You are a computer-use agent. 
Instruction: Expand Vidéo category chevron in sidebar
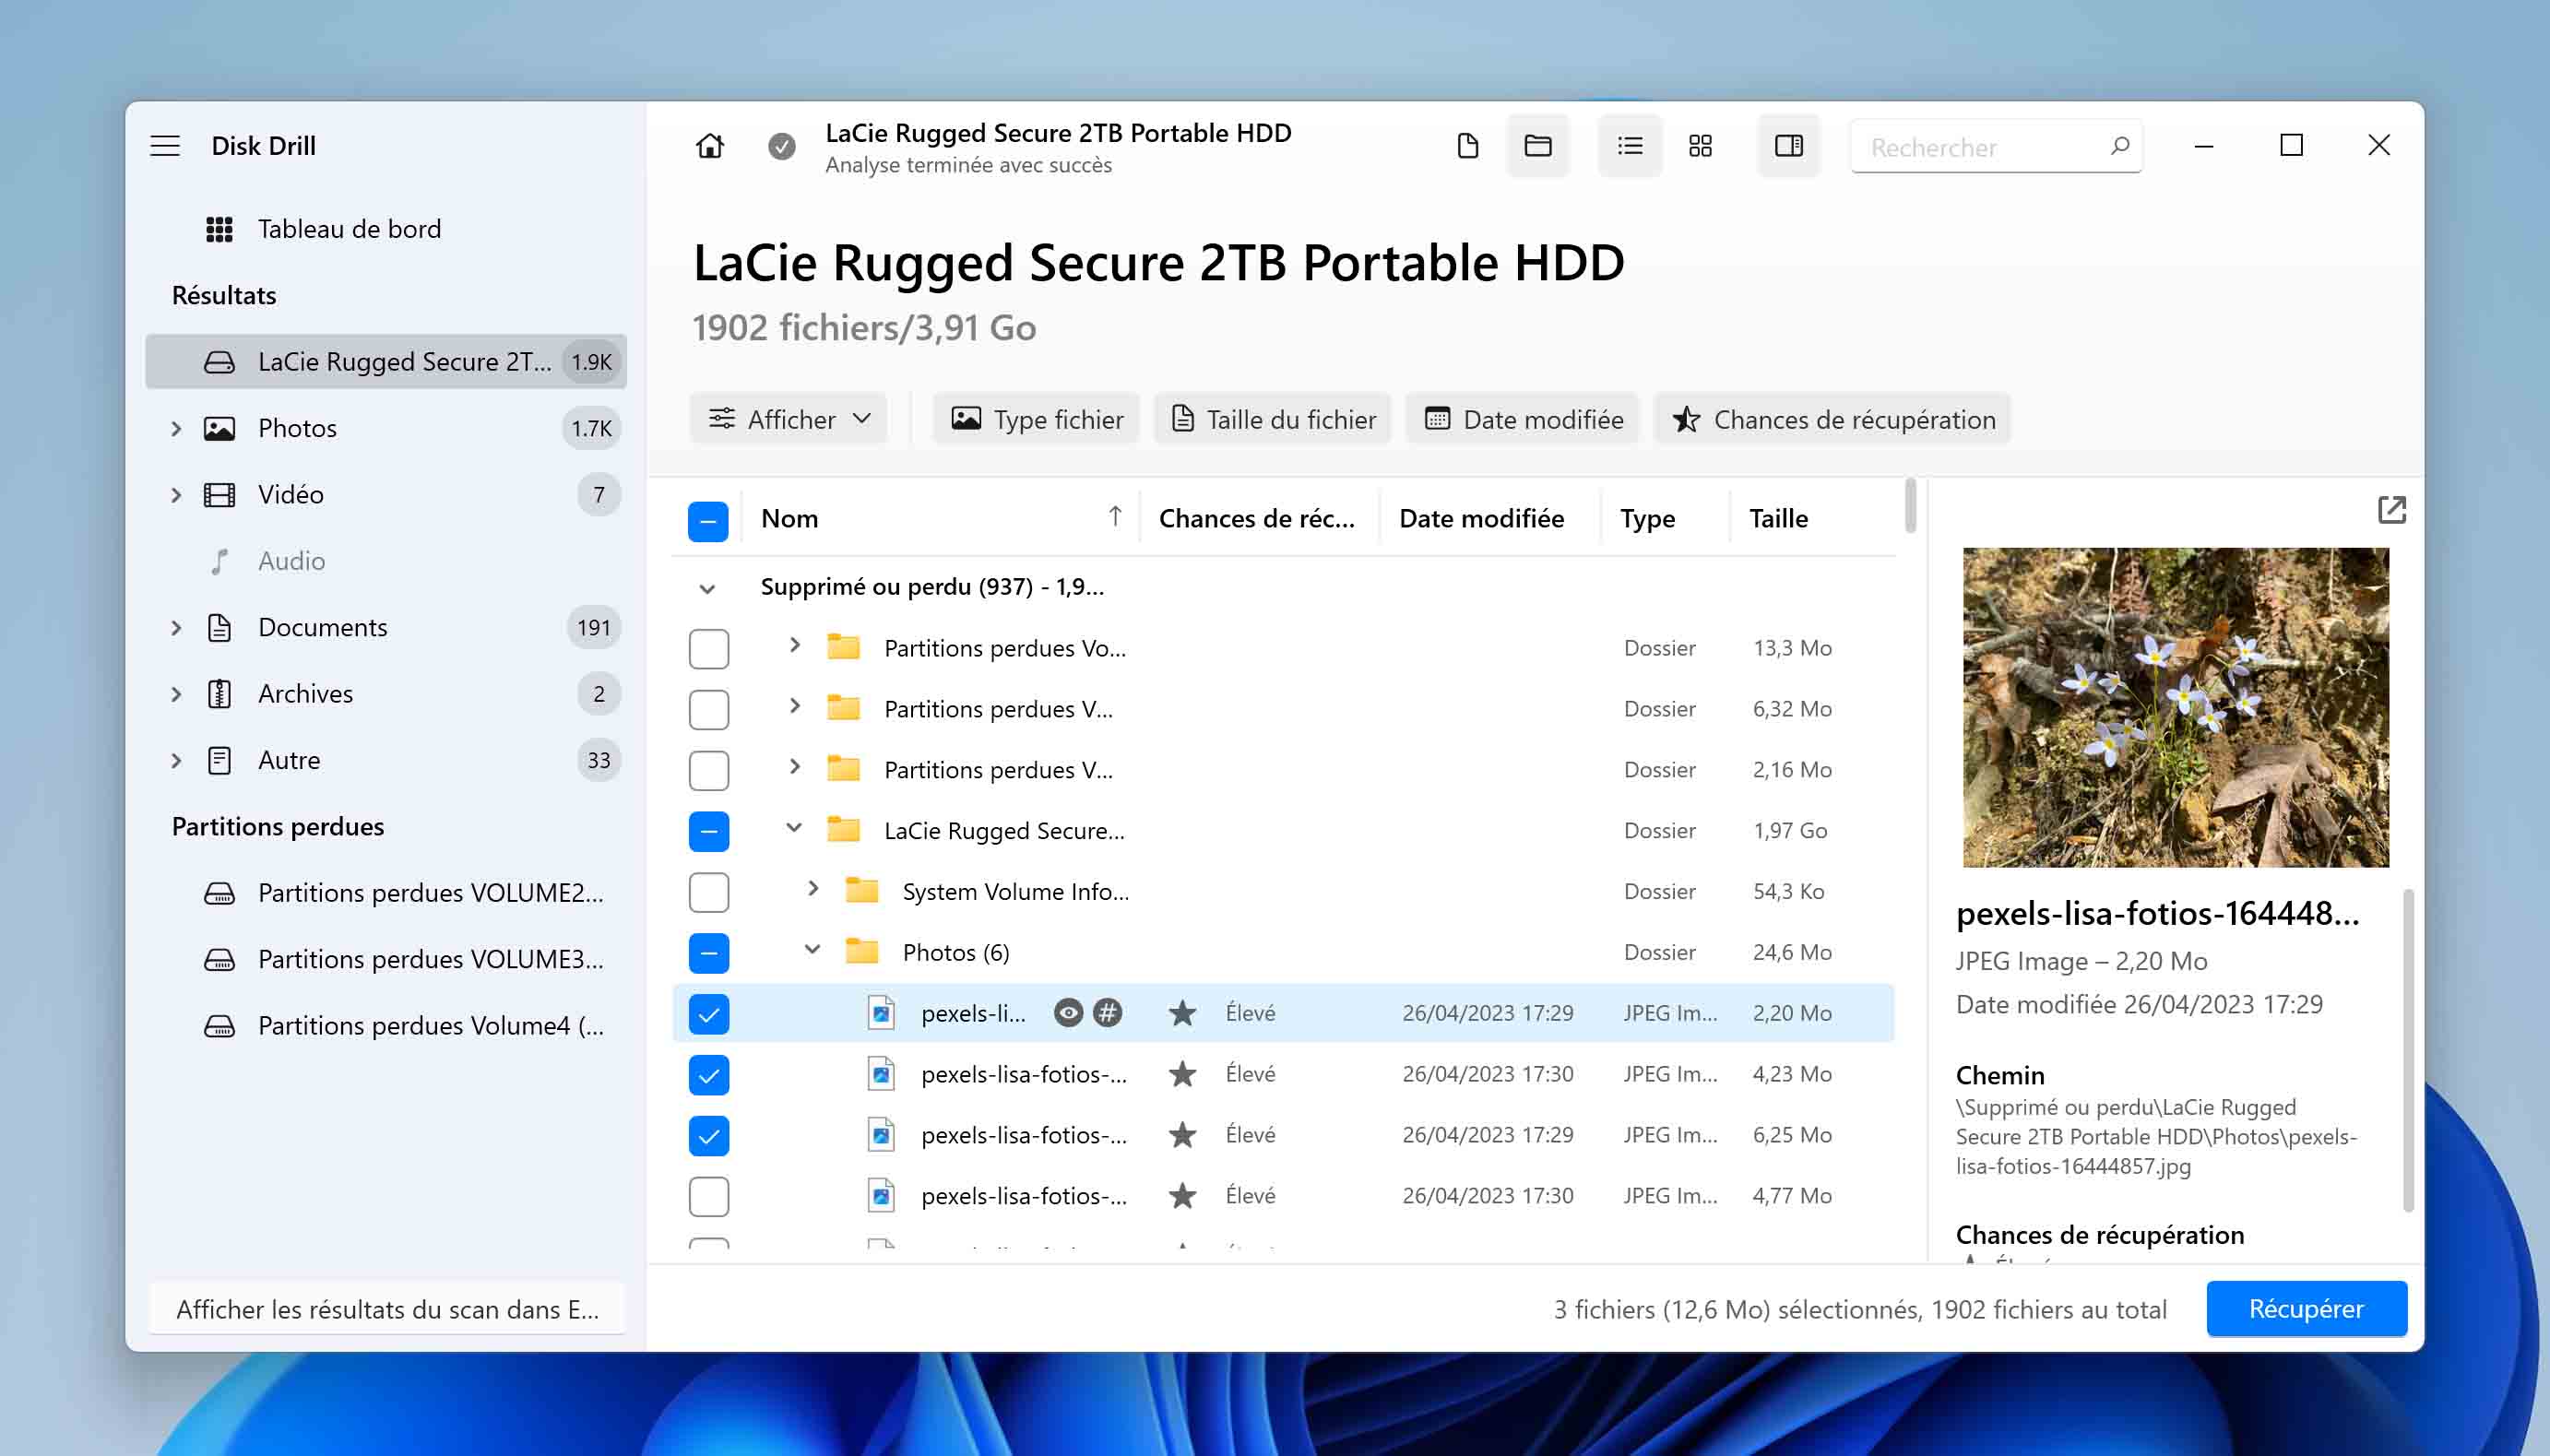click(176, 494)
